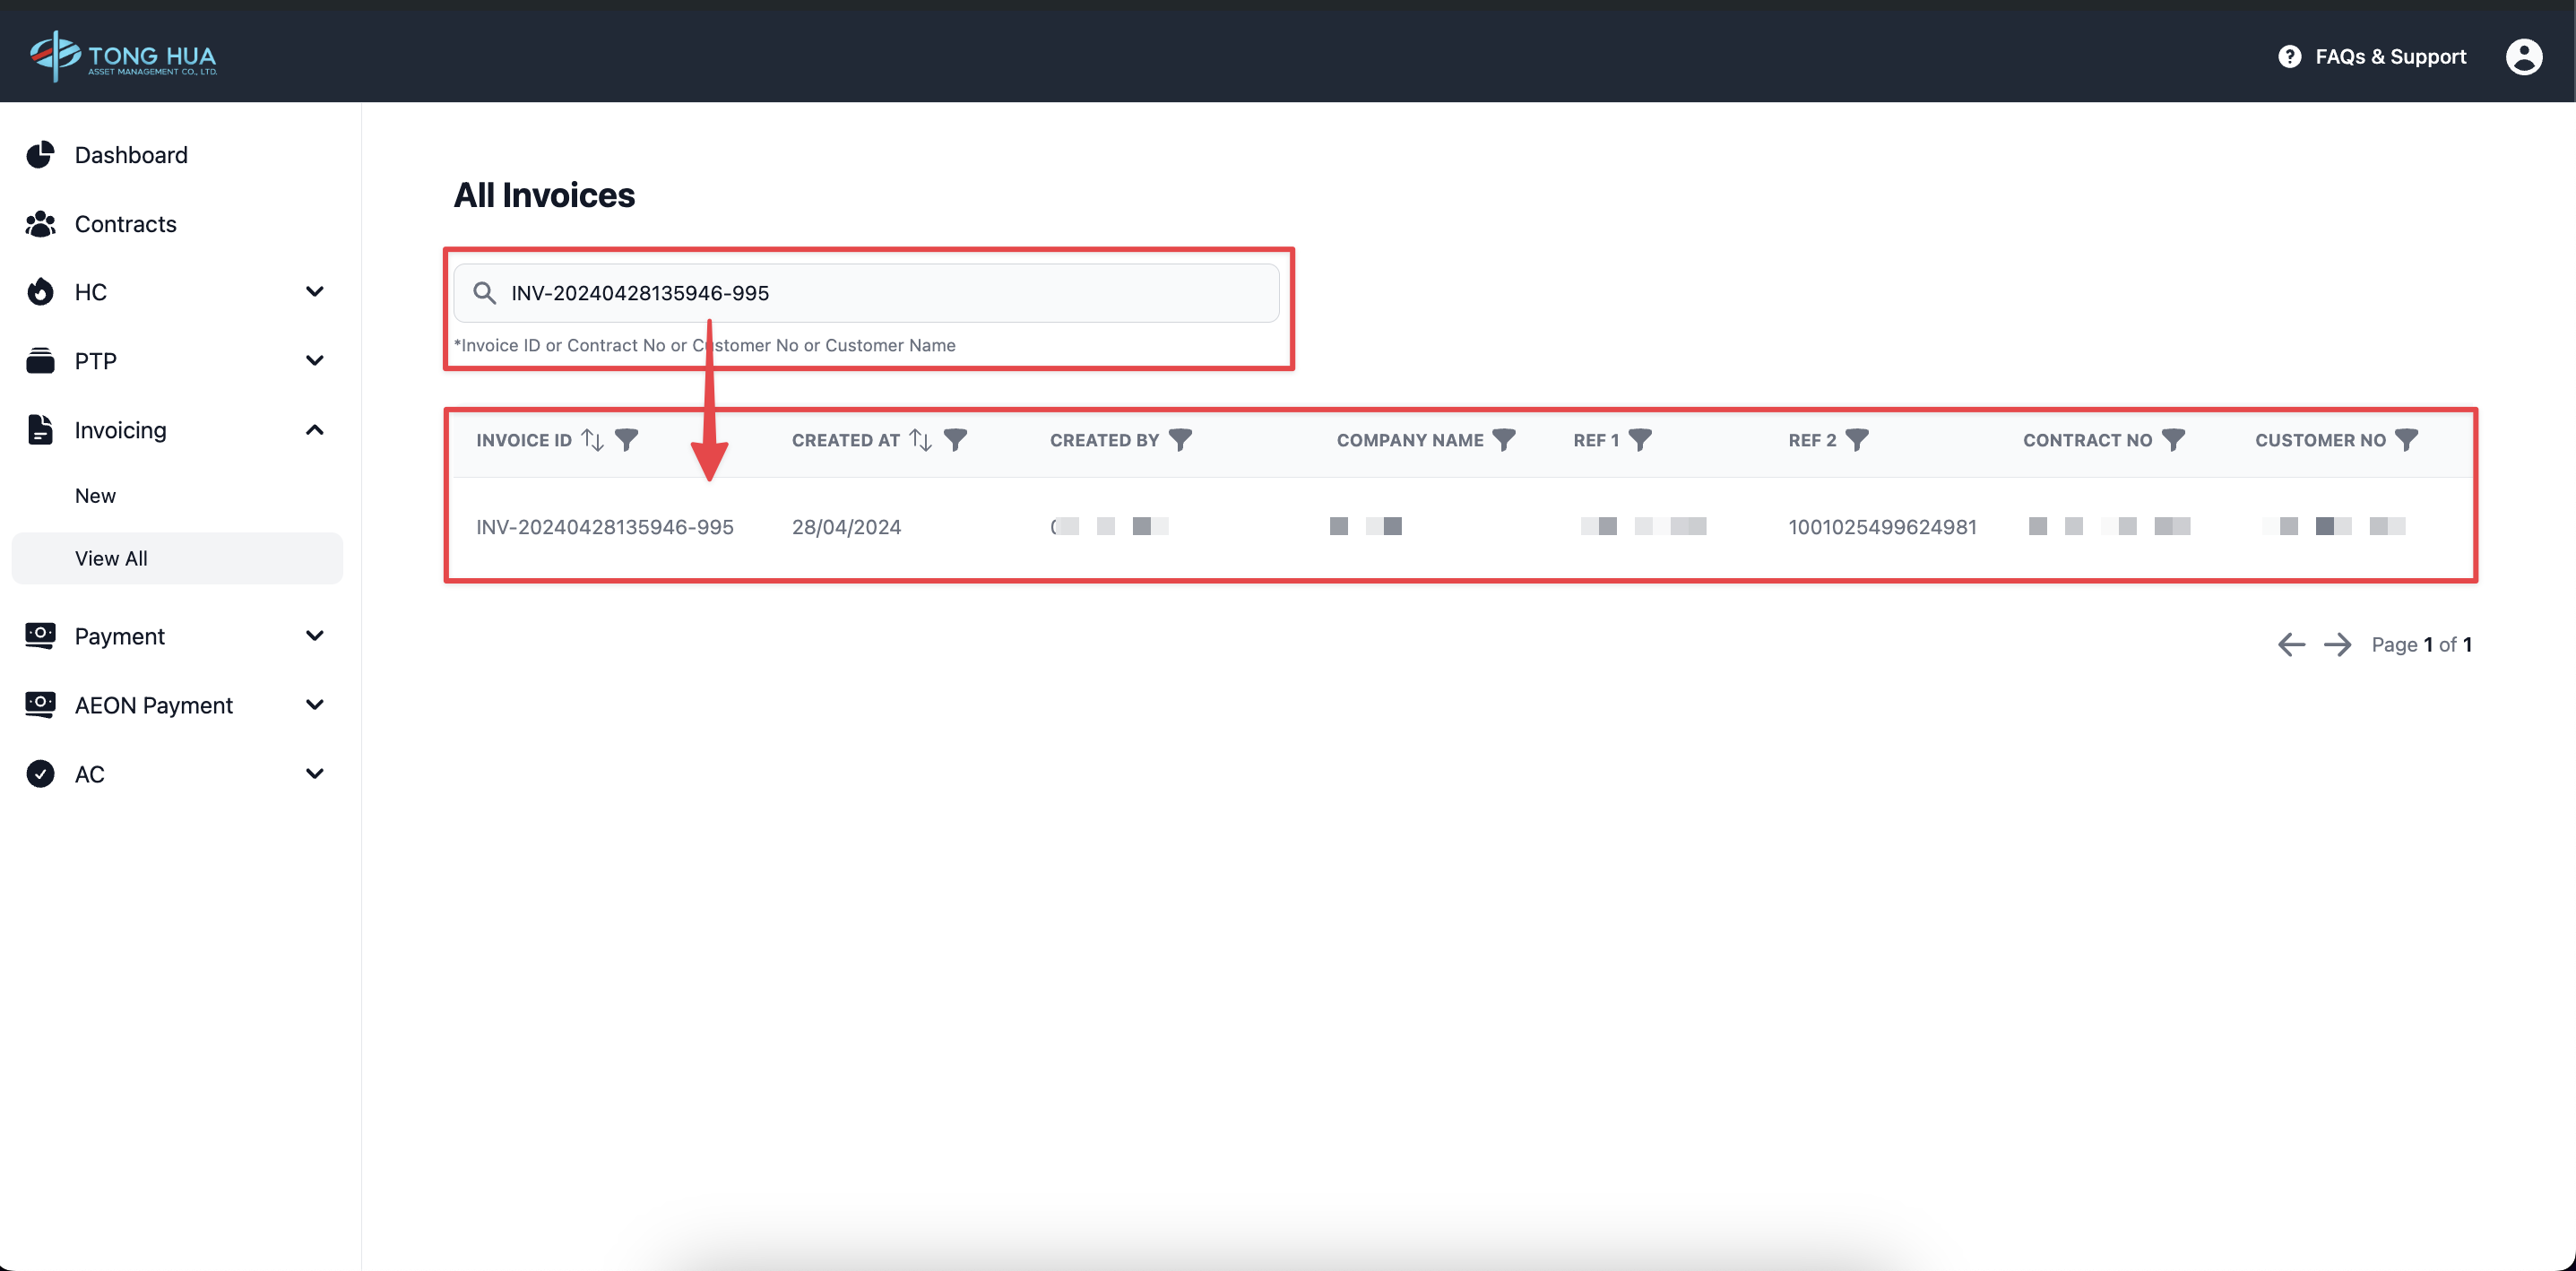This screenshot has width=2576, height=1271.
Task: Open the Created By filter funnel
Action: 1180,440
